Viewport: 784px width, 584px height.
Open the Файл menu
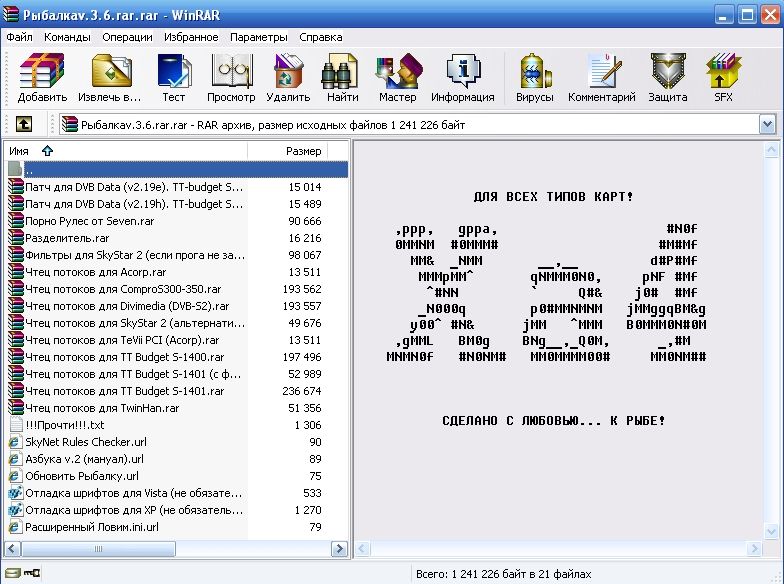point(20,37)
